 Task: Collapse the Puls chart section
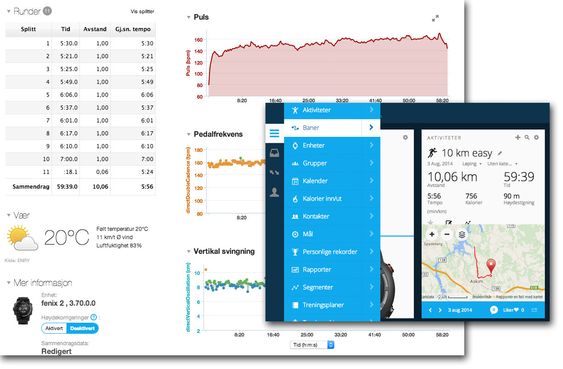coord(189,17)
